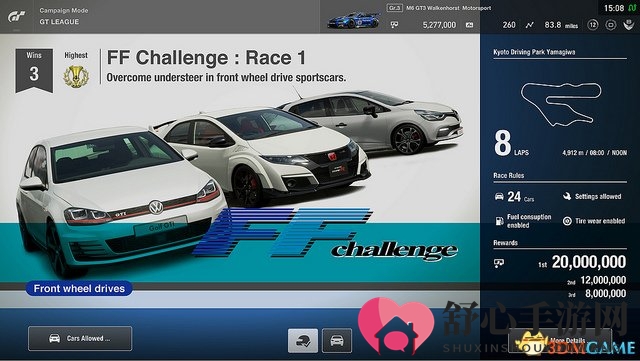Click the Settings allowed wrench icon

pyautogui.click(x=567, y=196)
